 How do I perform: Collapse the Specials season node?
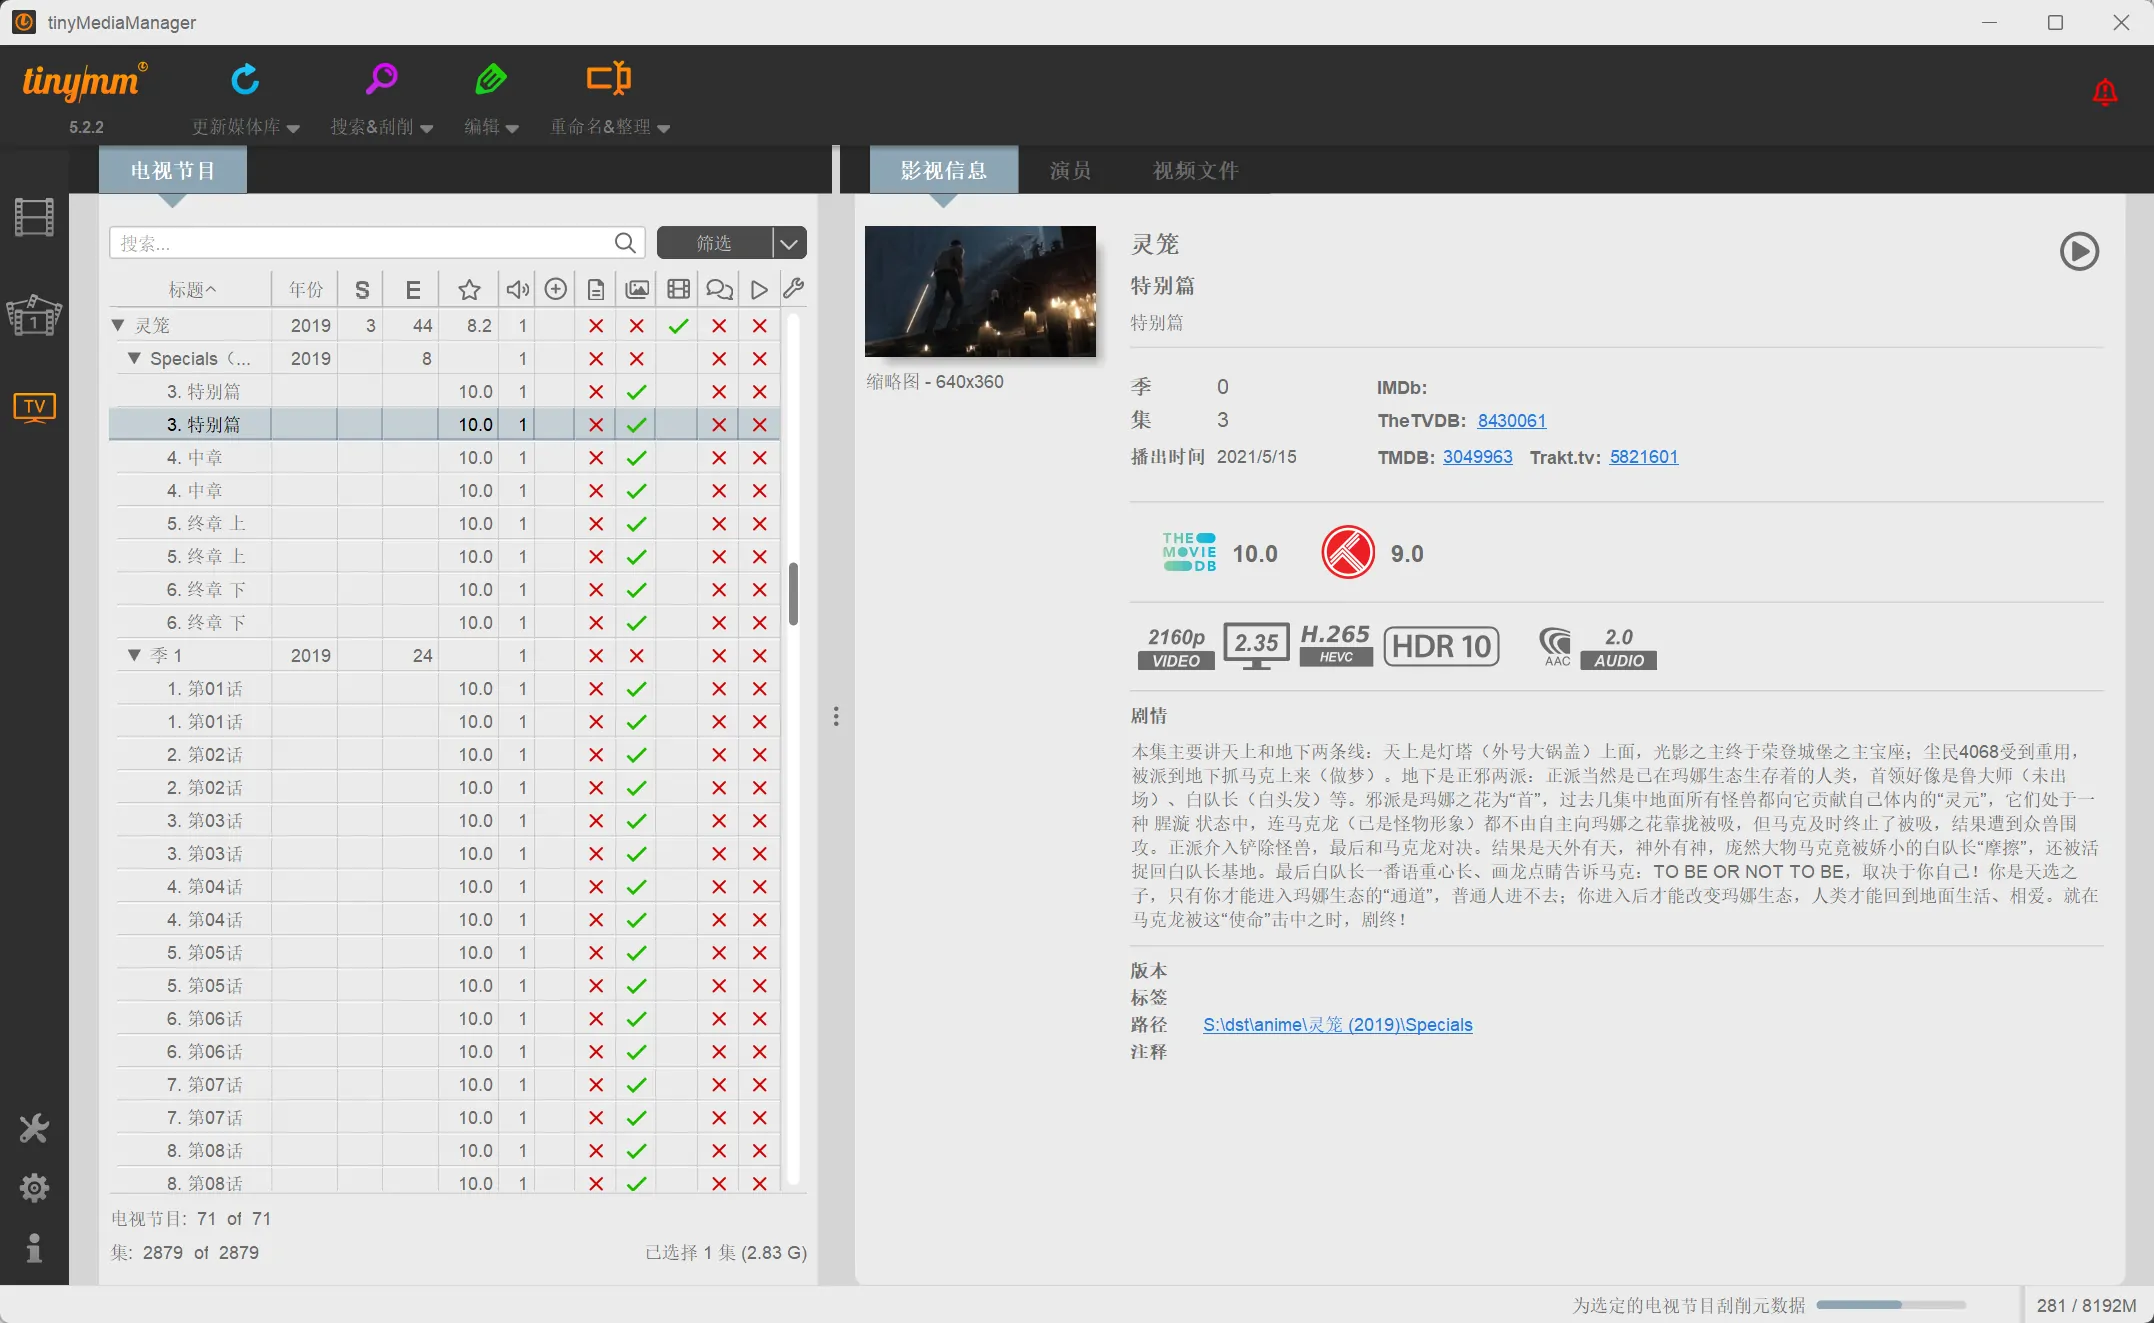134,358
